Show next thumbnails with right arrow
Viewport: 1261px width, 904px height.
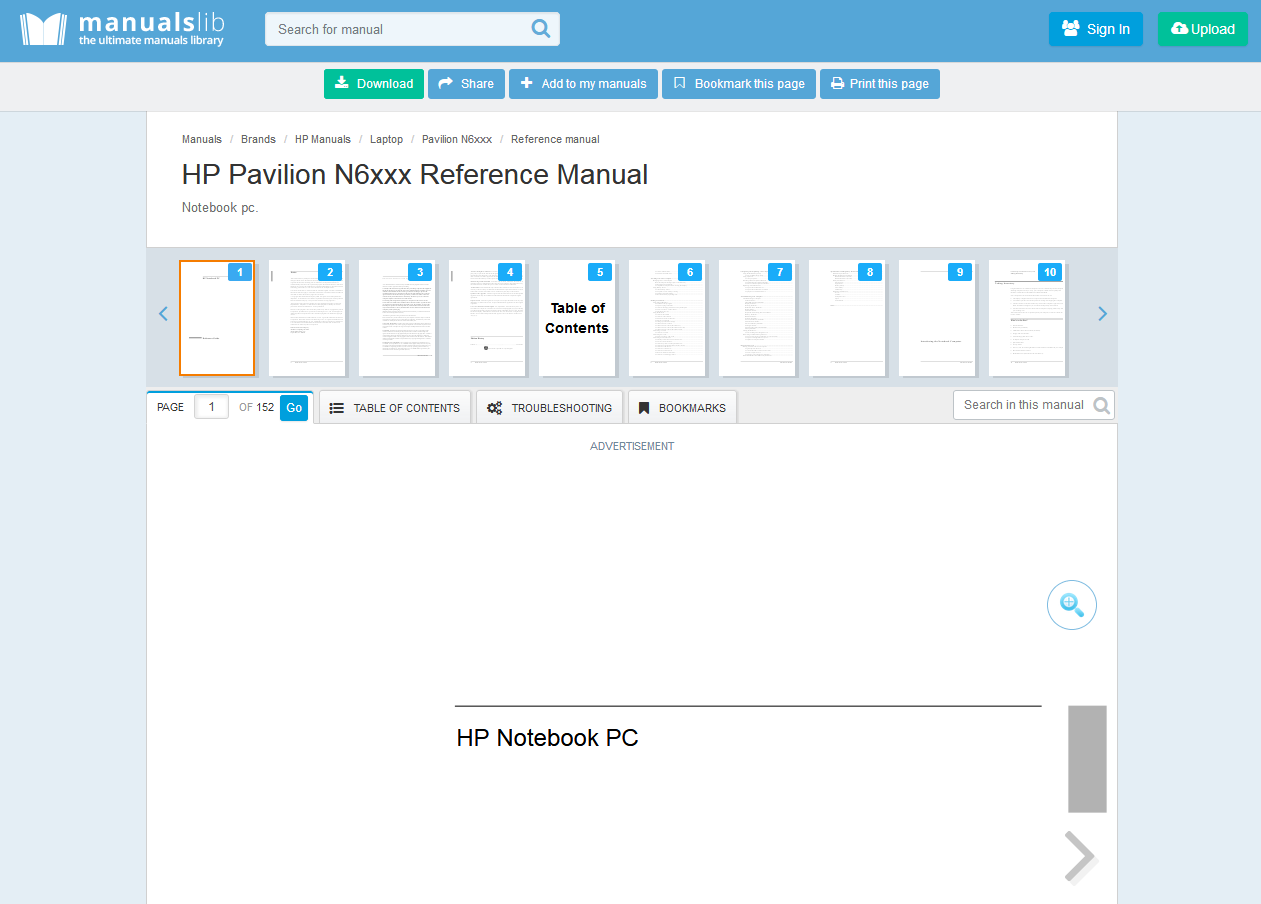click(1103, 314)
